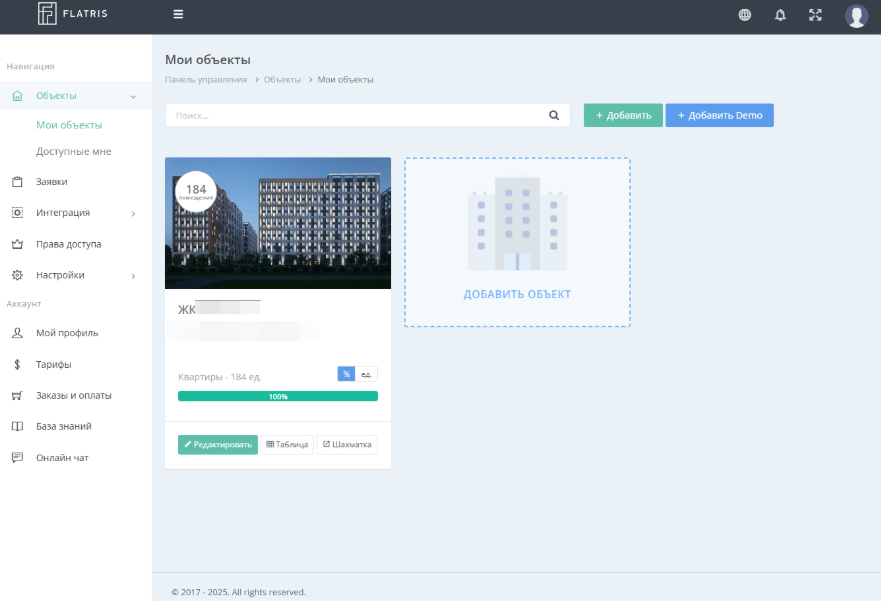The image size is (883, 601).
Task: Open the user avatar profile menu
Action: click(856, 15)
